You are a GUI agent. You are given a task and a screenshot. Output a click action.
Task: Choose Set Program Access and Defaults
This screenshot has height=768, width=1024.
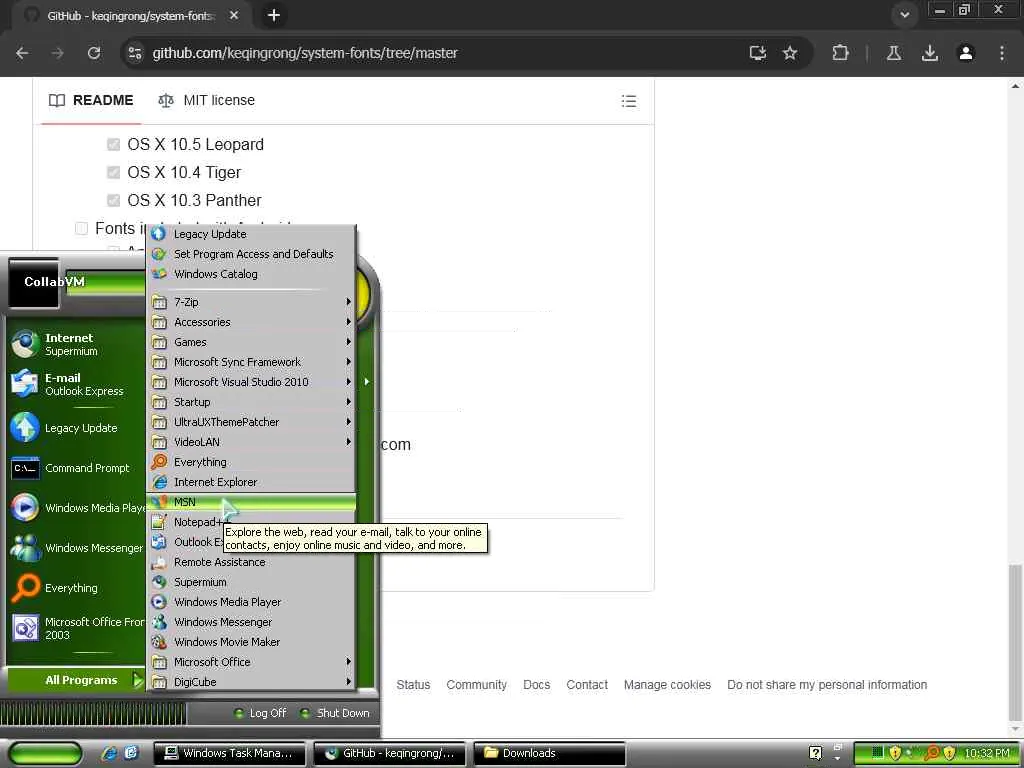(x=251, y=254)
